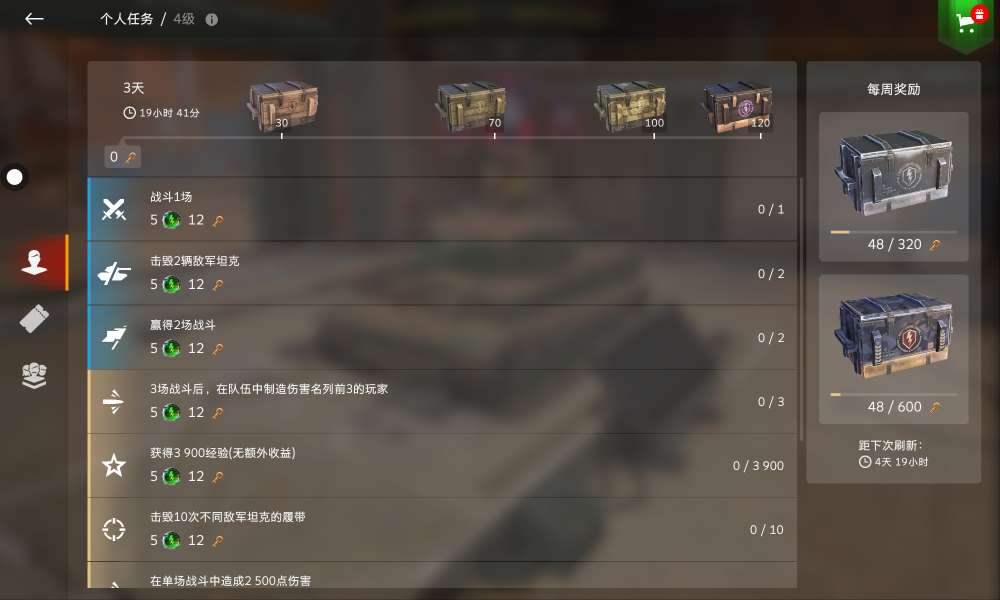Open the 击毁2辆敌军坦克 mission
Image resolution: width=1000 pixels, height=600 pixels.
point(442,273)
